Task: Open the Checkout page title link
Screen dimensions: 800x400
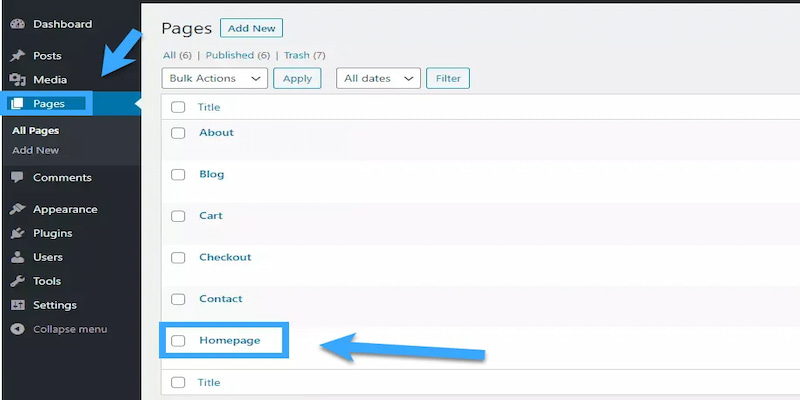Action: coord(225,257)
